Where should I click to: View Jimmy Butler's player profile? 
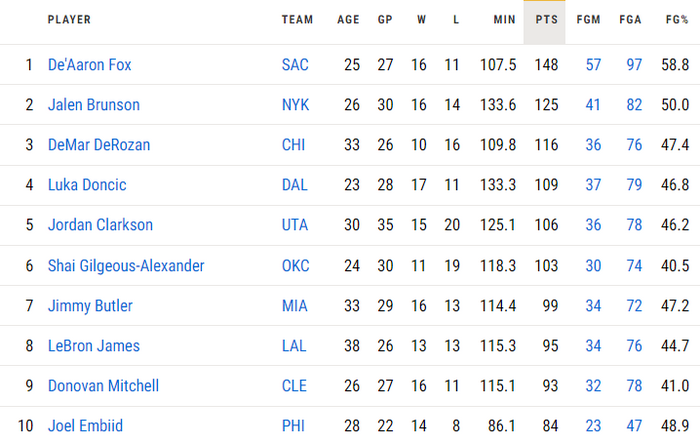[90, 306]
